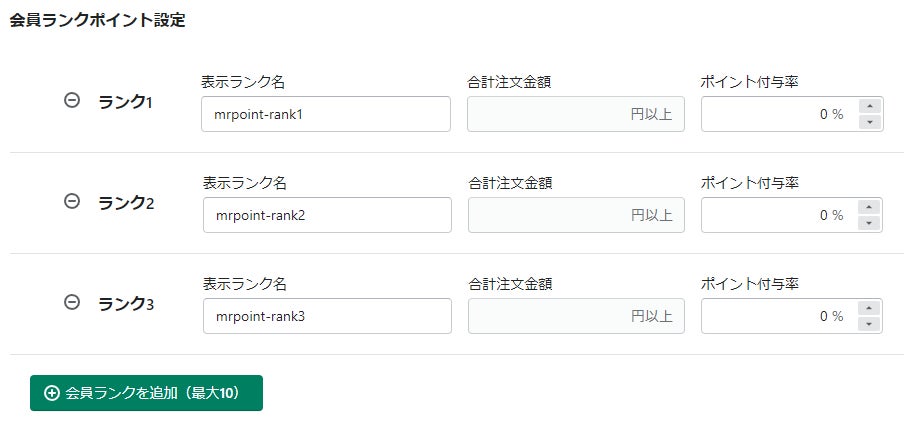Decrease Rank 2 point rate with down arrow
Viewport: 913px width, 427px height.
(x=870, y=223)
